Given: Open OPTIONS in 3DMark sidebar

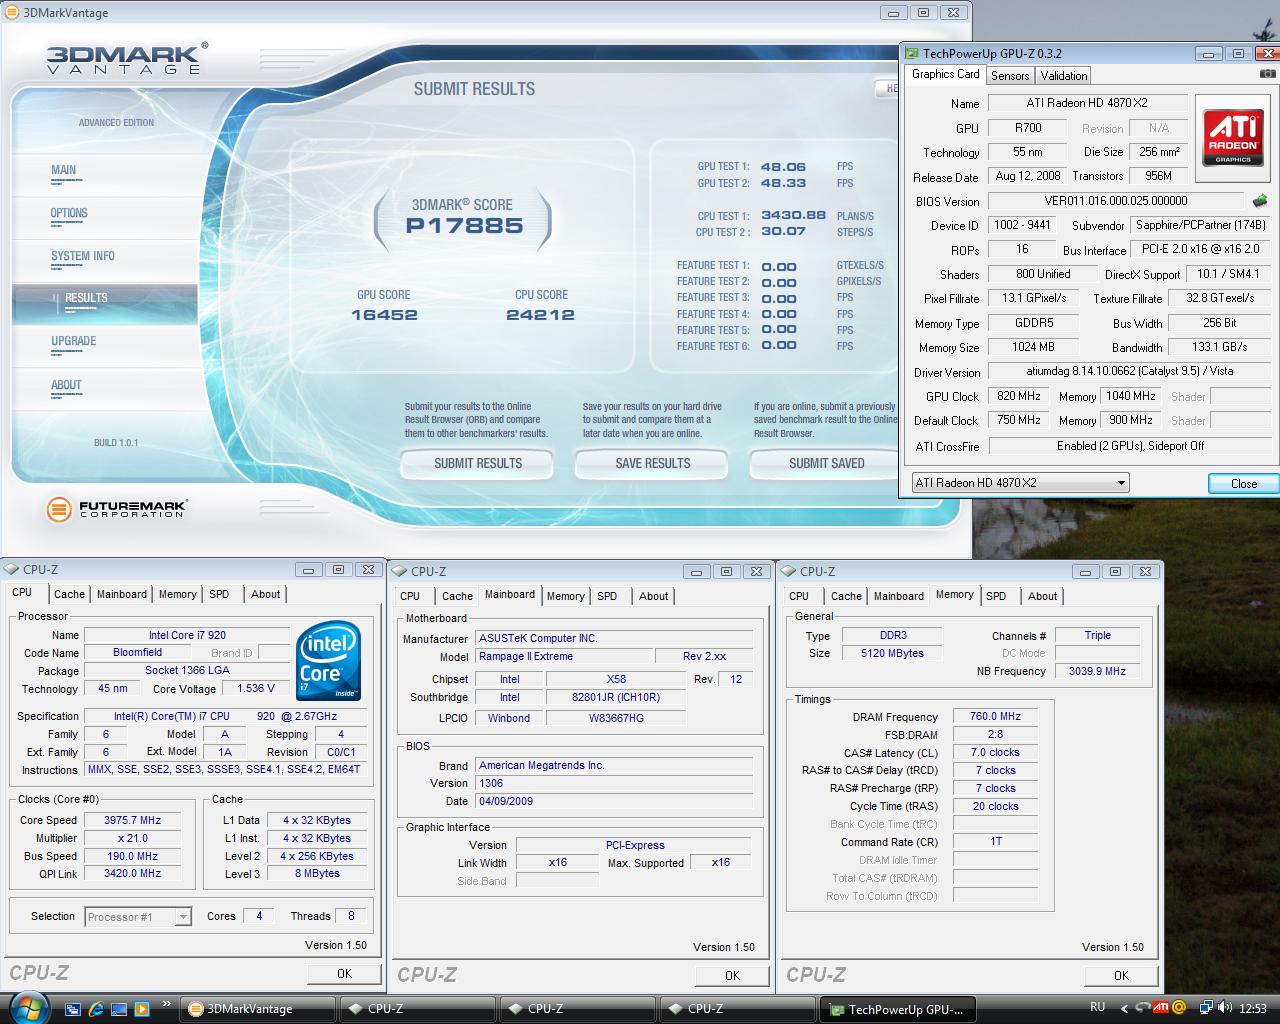Looking at the screenshot, I should click(69, 213).
